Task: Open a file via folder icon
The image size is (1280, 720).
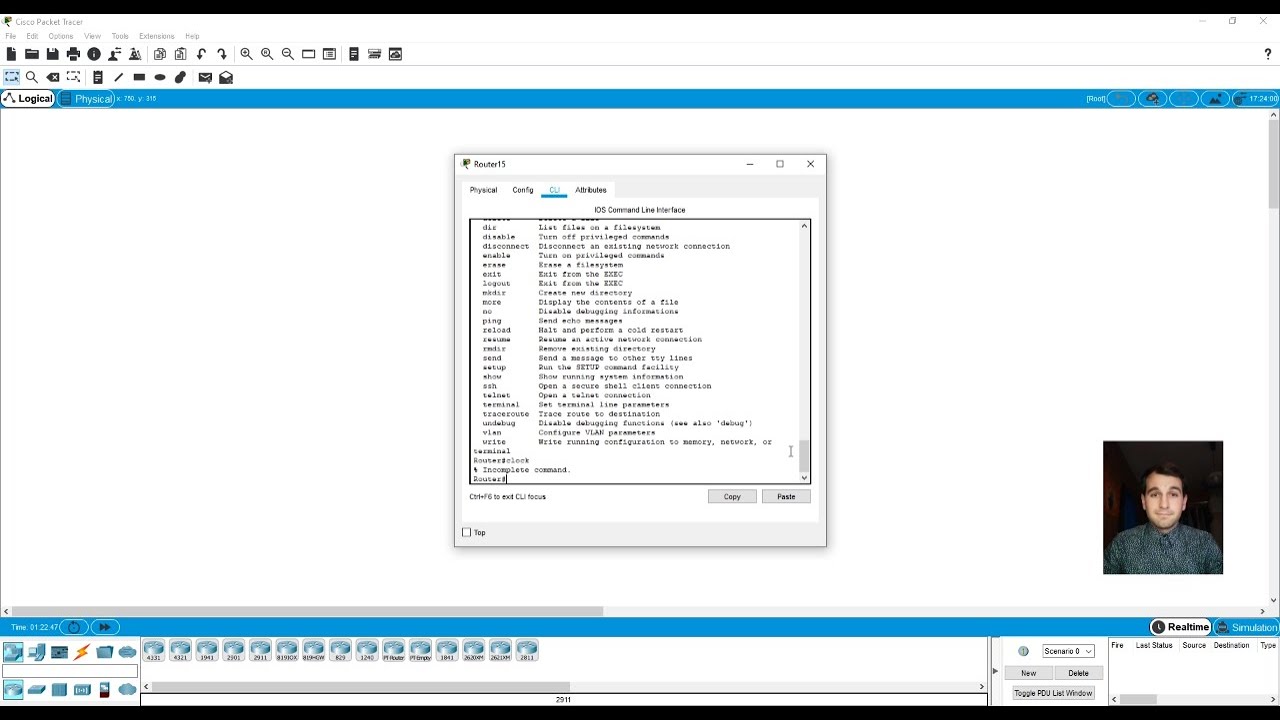Action: pos(32,54)
